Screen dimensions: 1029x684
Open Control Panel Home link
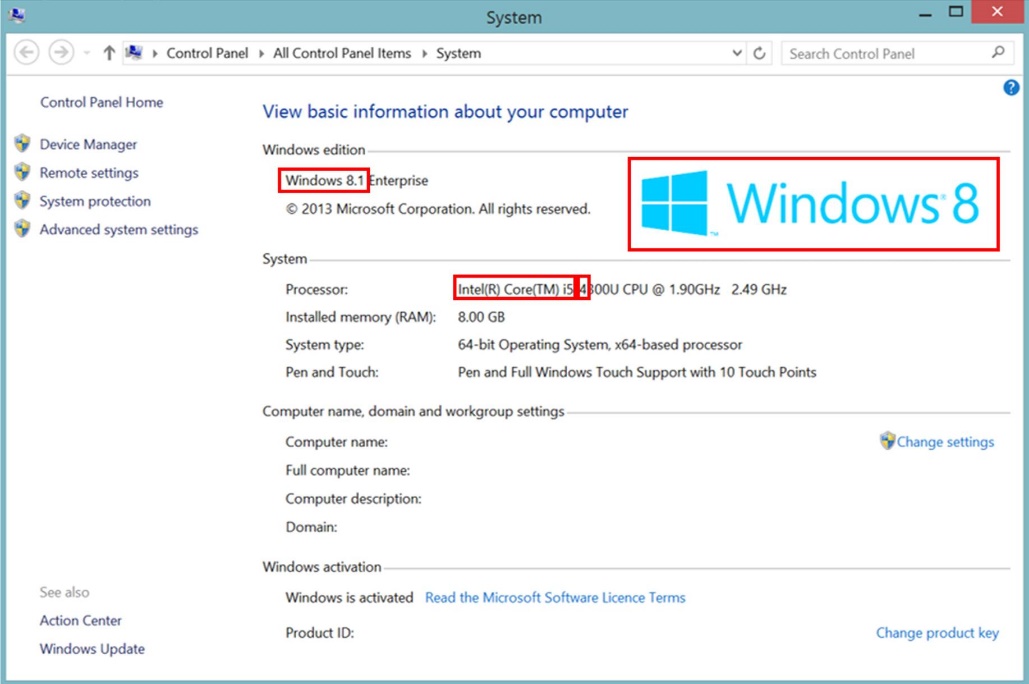pyautogui.click(x=102, y=102)
